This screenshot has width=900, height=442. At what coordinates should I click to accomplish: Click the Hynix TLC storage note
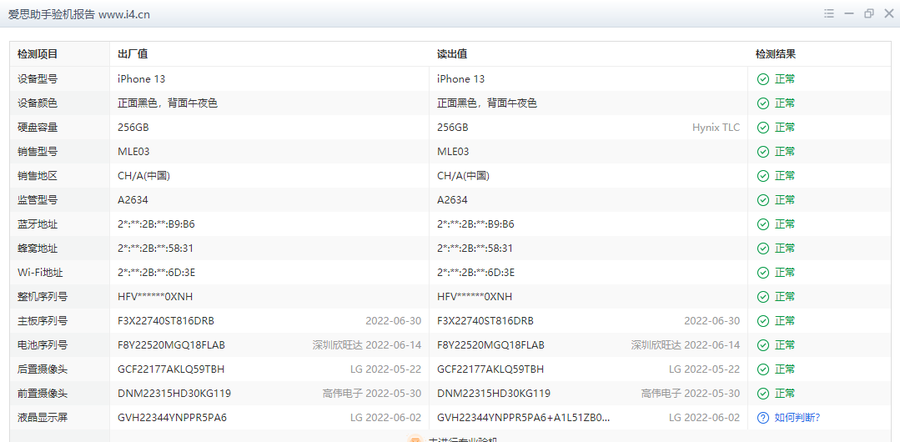click(716, 127)
